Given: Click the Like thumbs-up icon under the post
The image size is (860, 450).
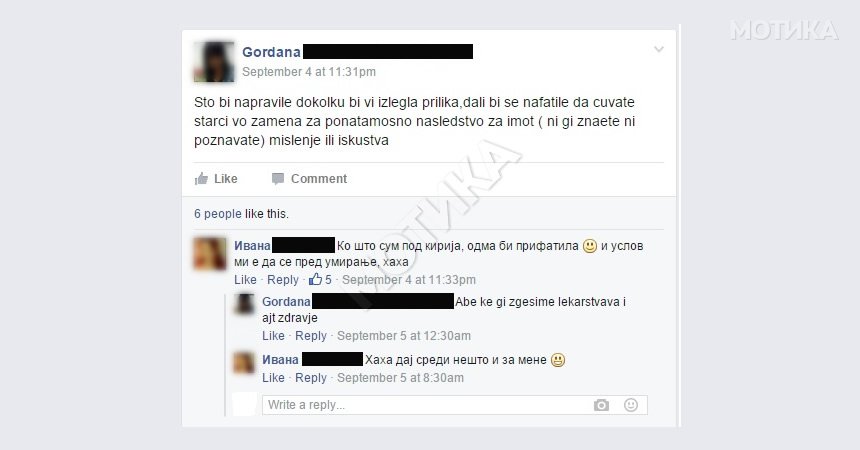Looking at the screenshot, I should click(x=201, y=178).
